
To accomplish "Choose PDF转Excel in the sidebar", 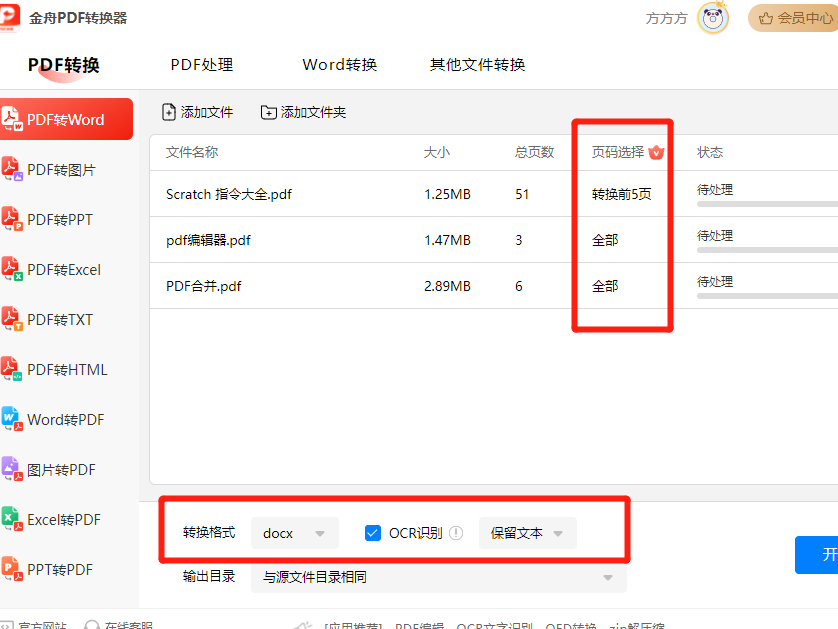I will click(64, 270).
